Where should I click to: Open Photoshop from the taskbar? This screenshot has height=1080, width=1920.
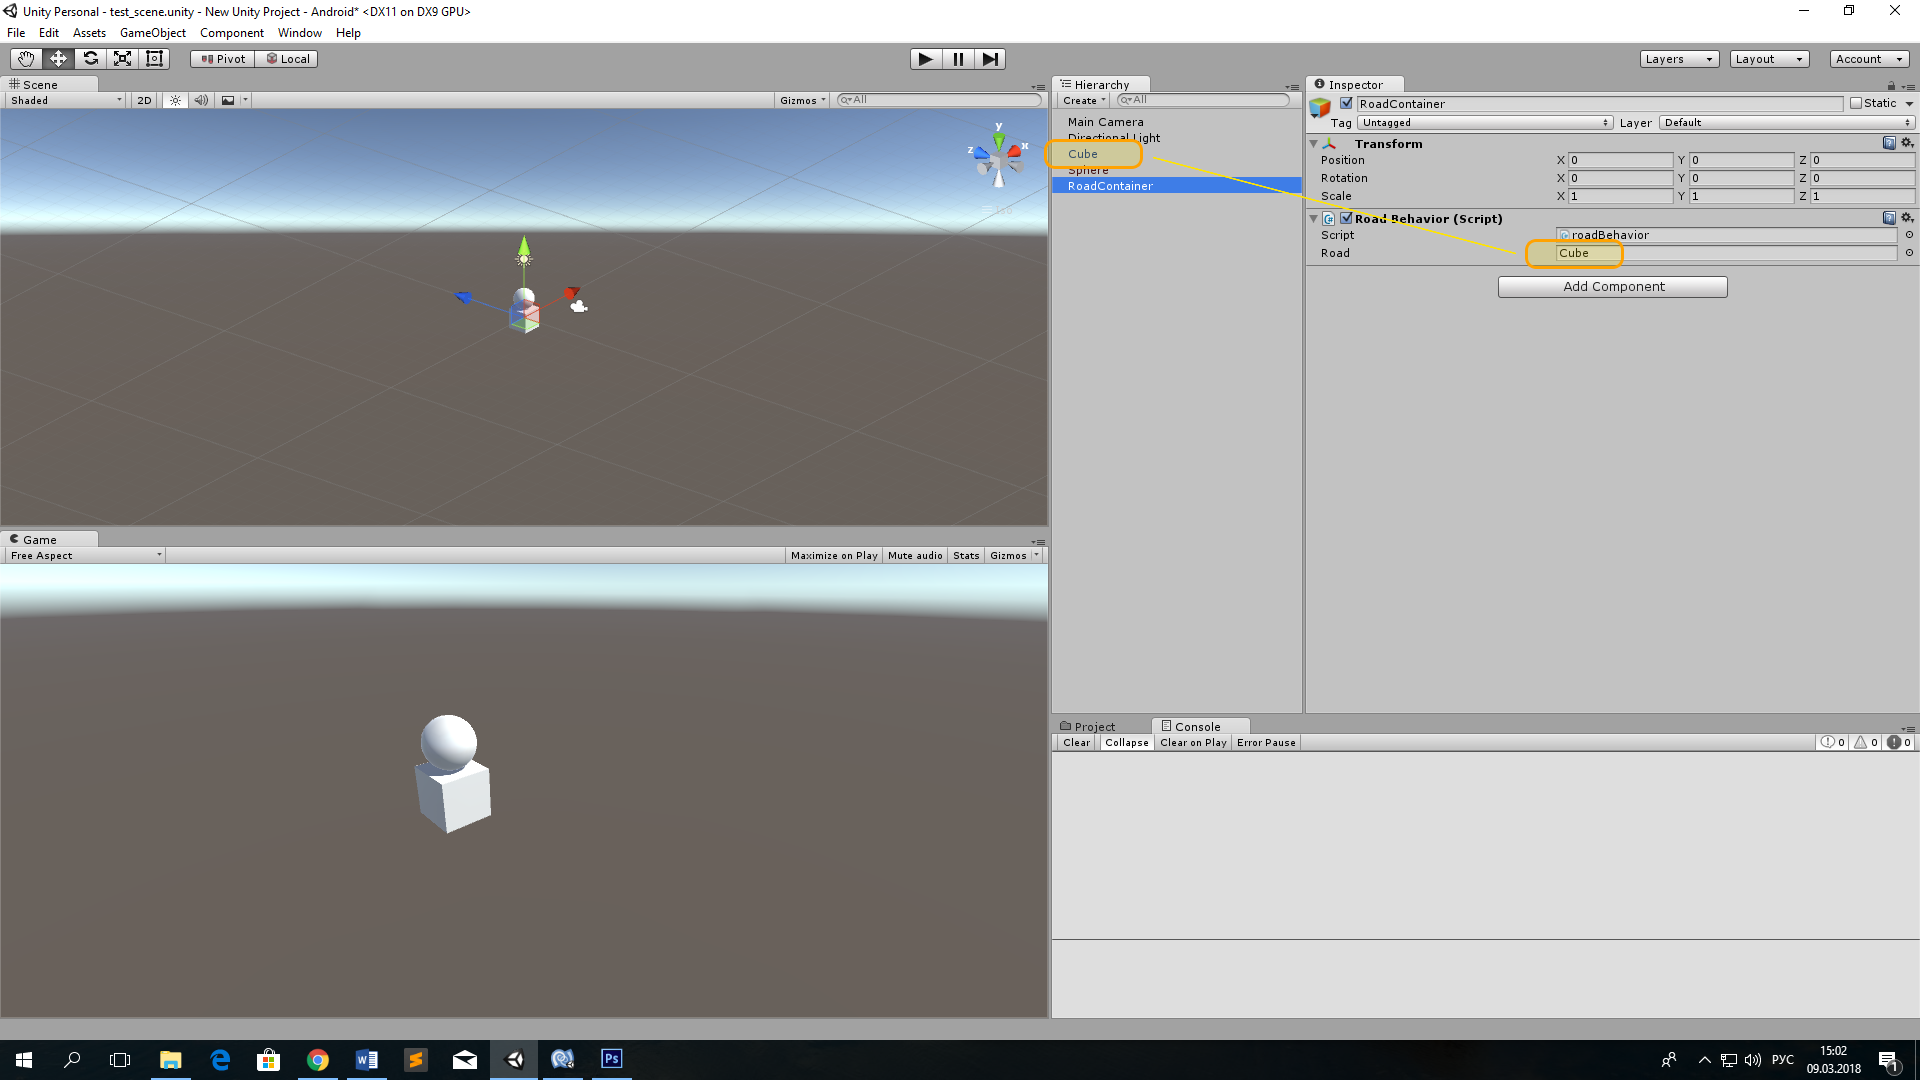point(611,1059)
